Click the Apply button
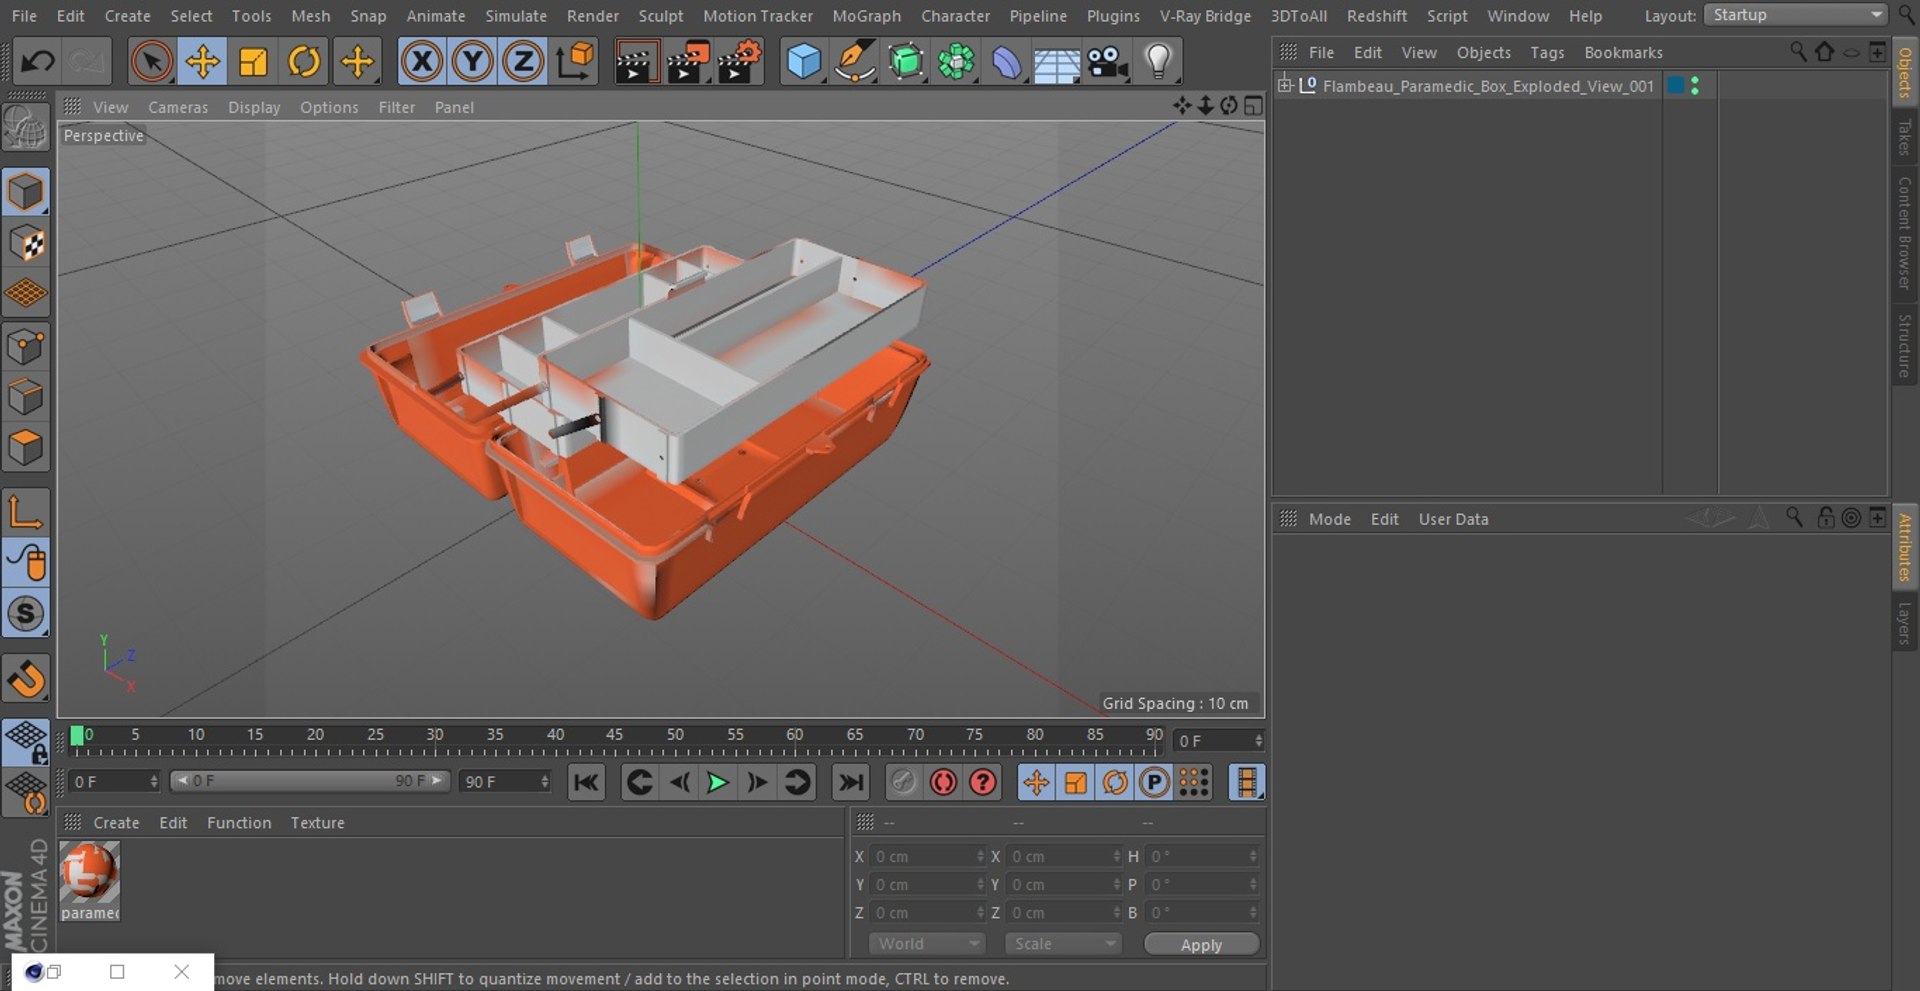The image size is (1920, 991). [1201, 945]
